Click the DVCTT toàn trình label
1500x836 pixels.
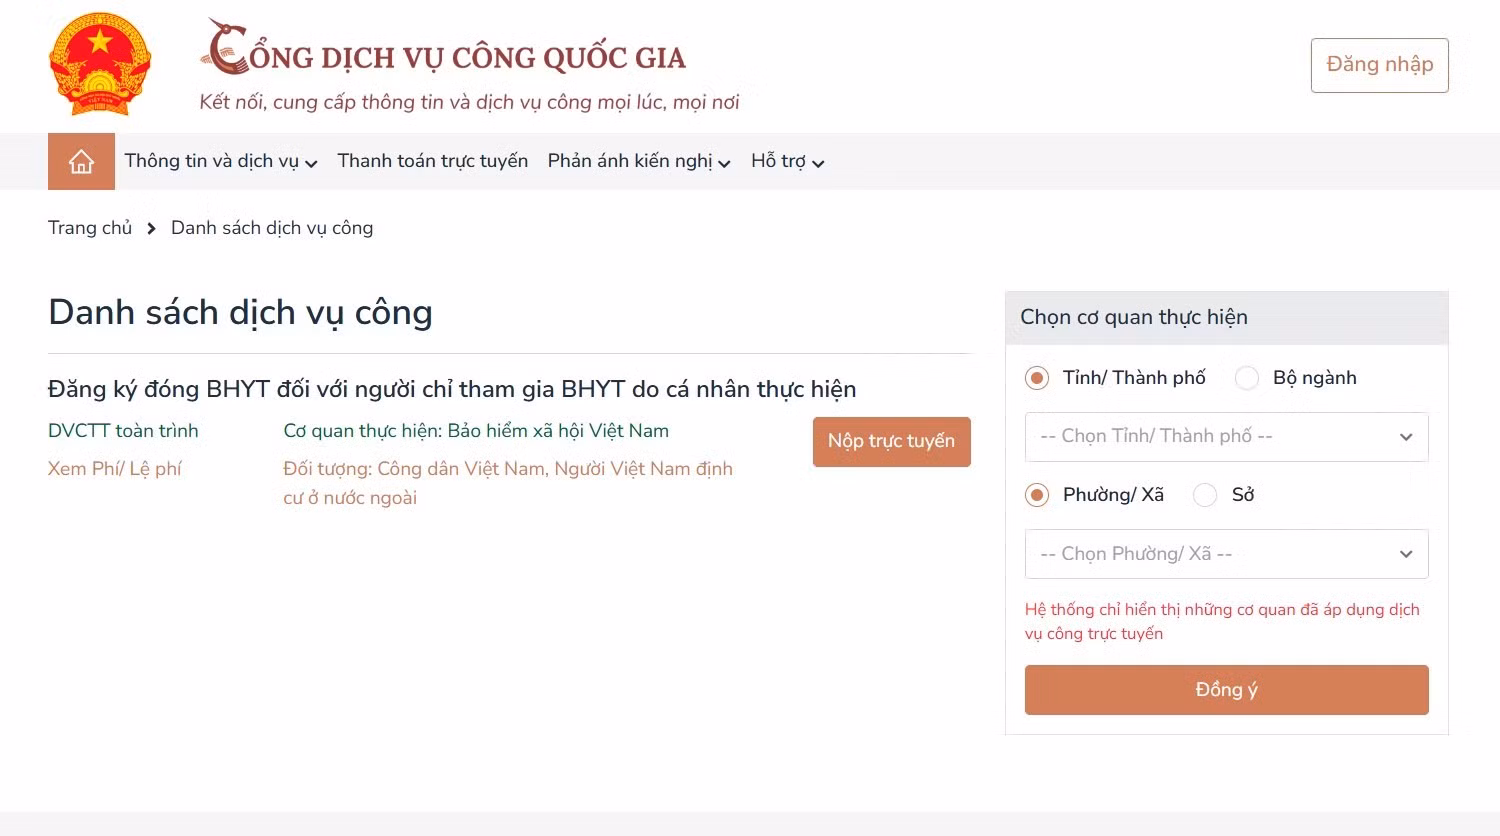click(x=123, y=431)
